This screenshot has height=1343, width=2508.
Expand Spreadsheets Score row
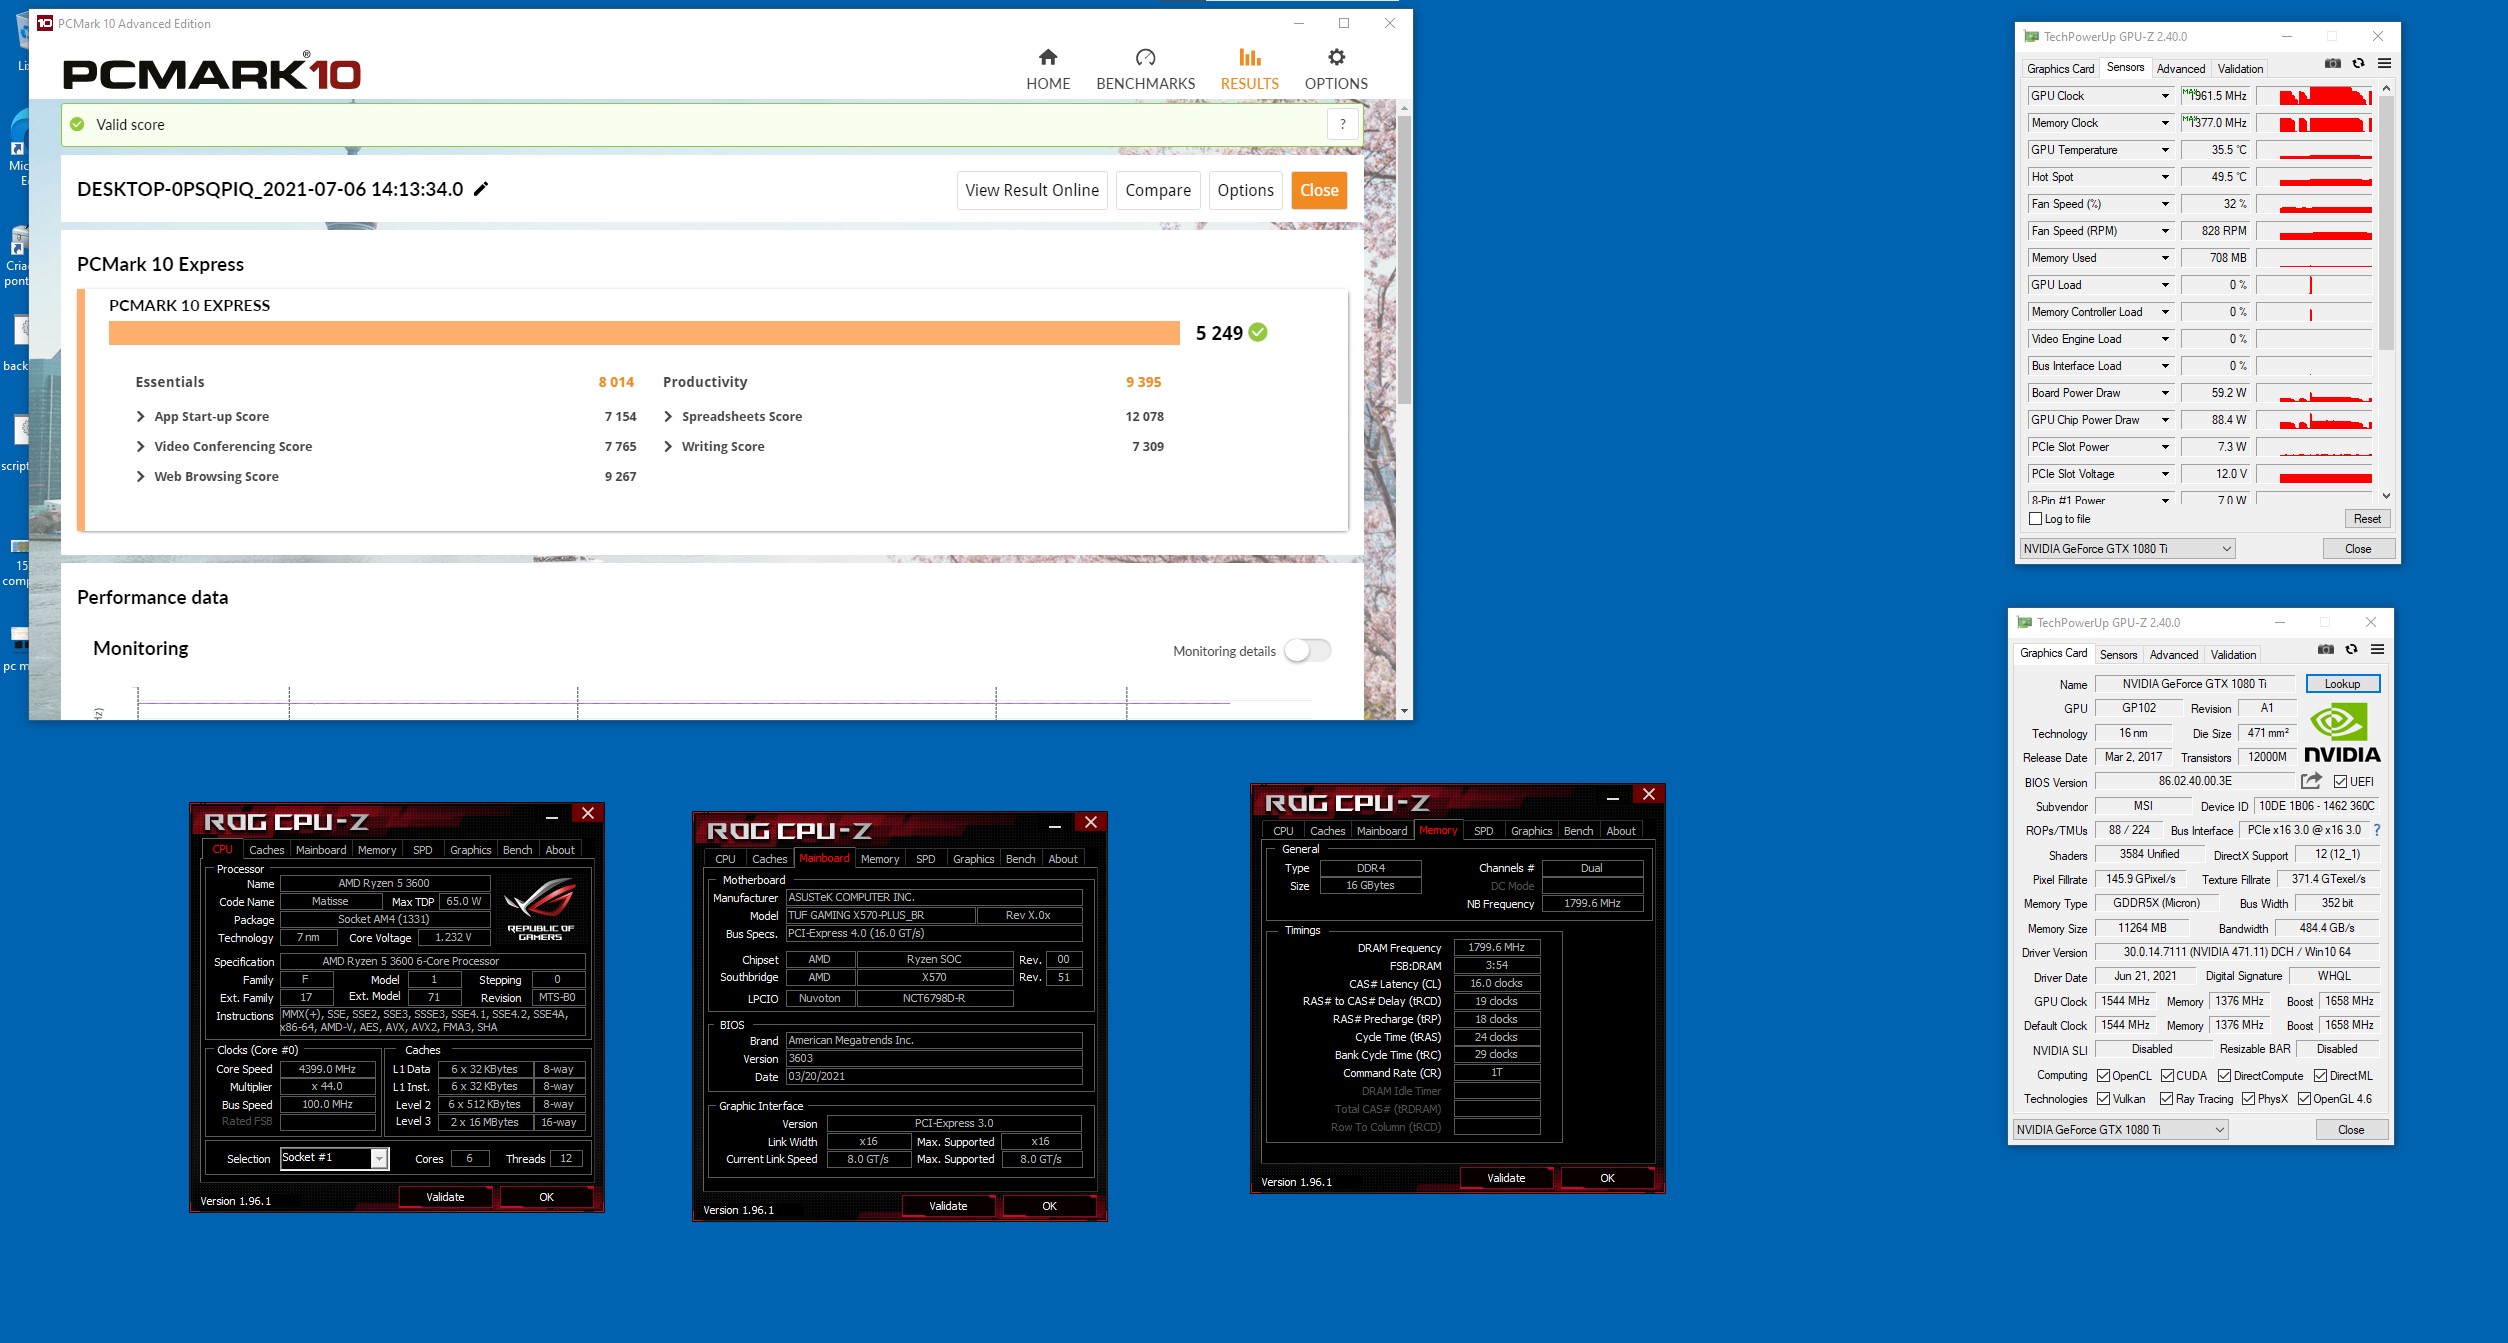pos(668,417)
